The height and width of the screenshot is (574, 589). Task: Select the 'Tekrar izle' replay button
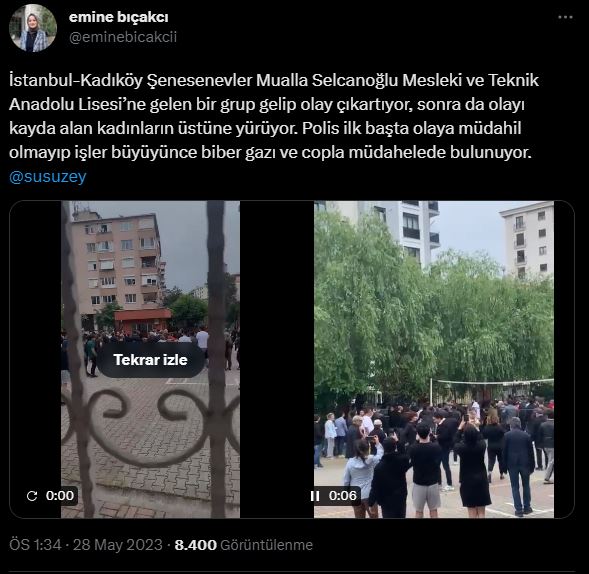click(x=151, y=360)
